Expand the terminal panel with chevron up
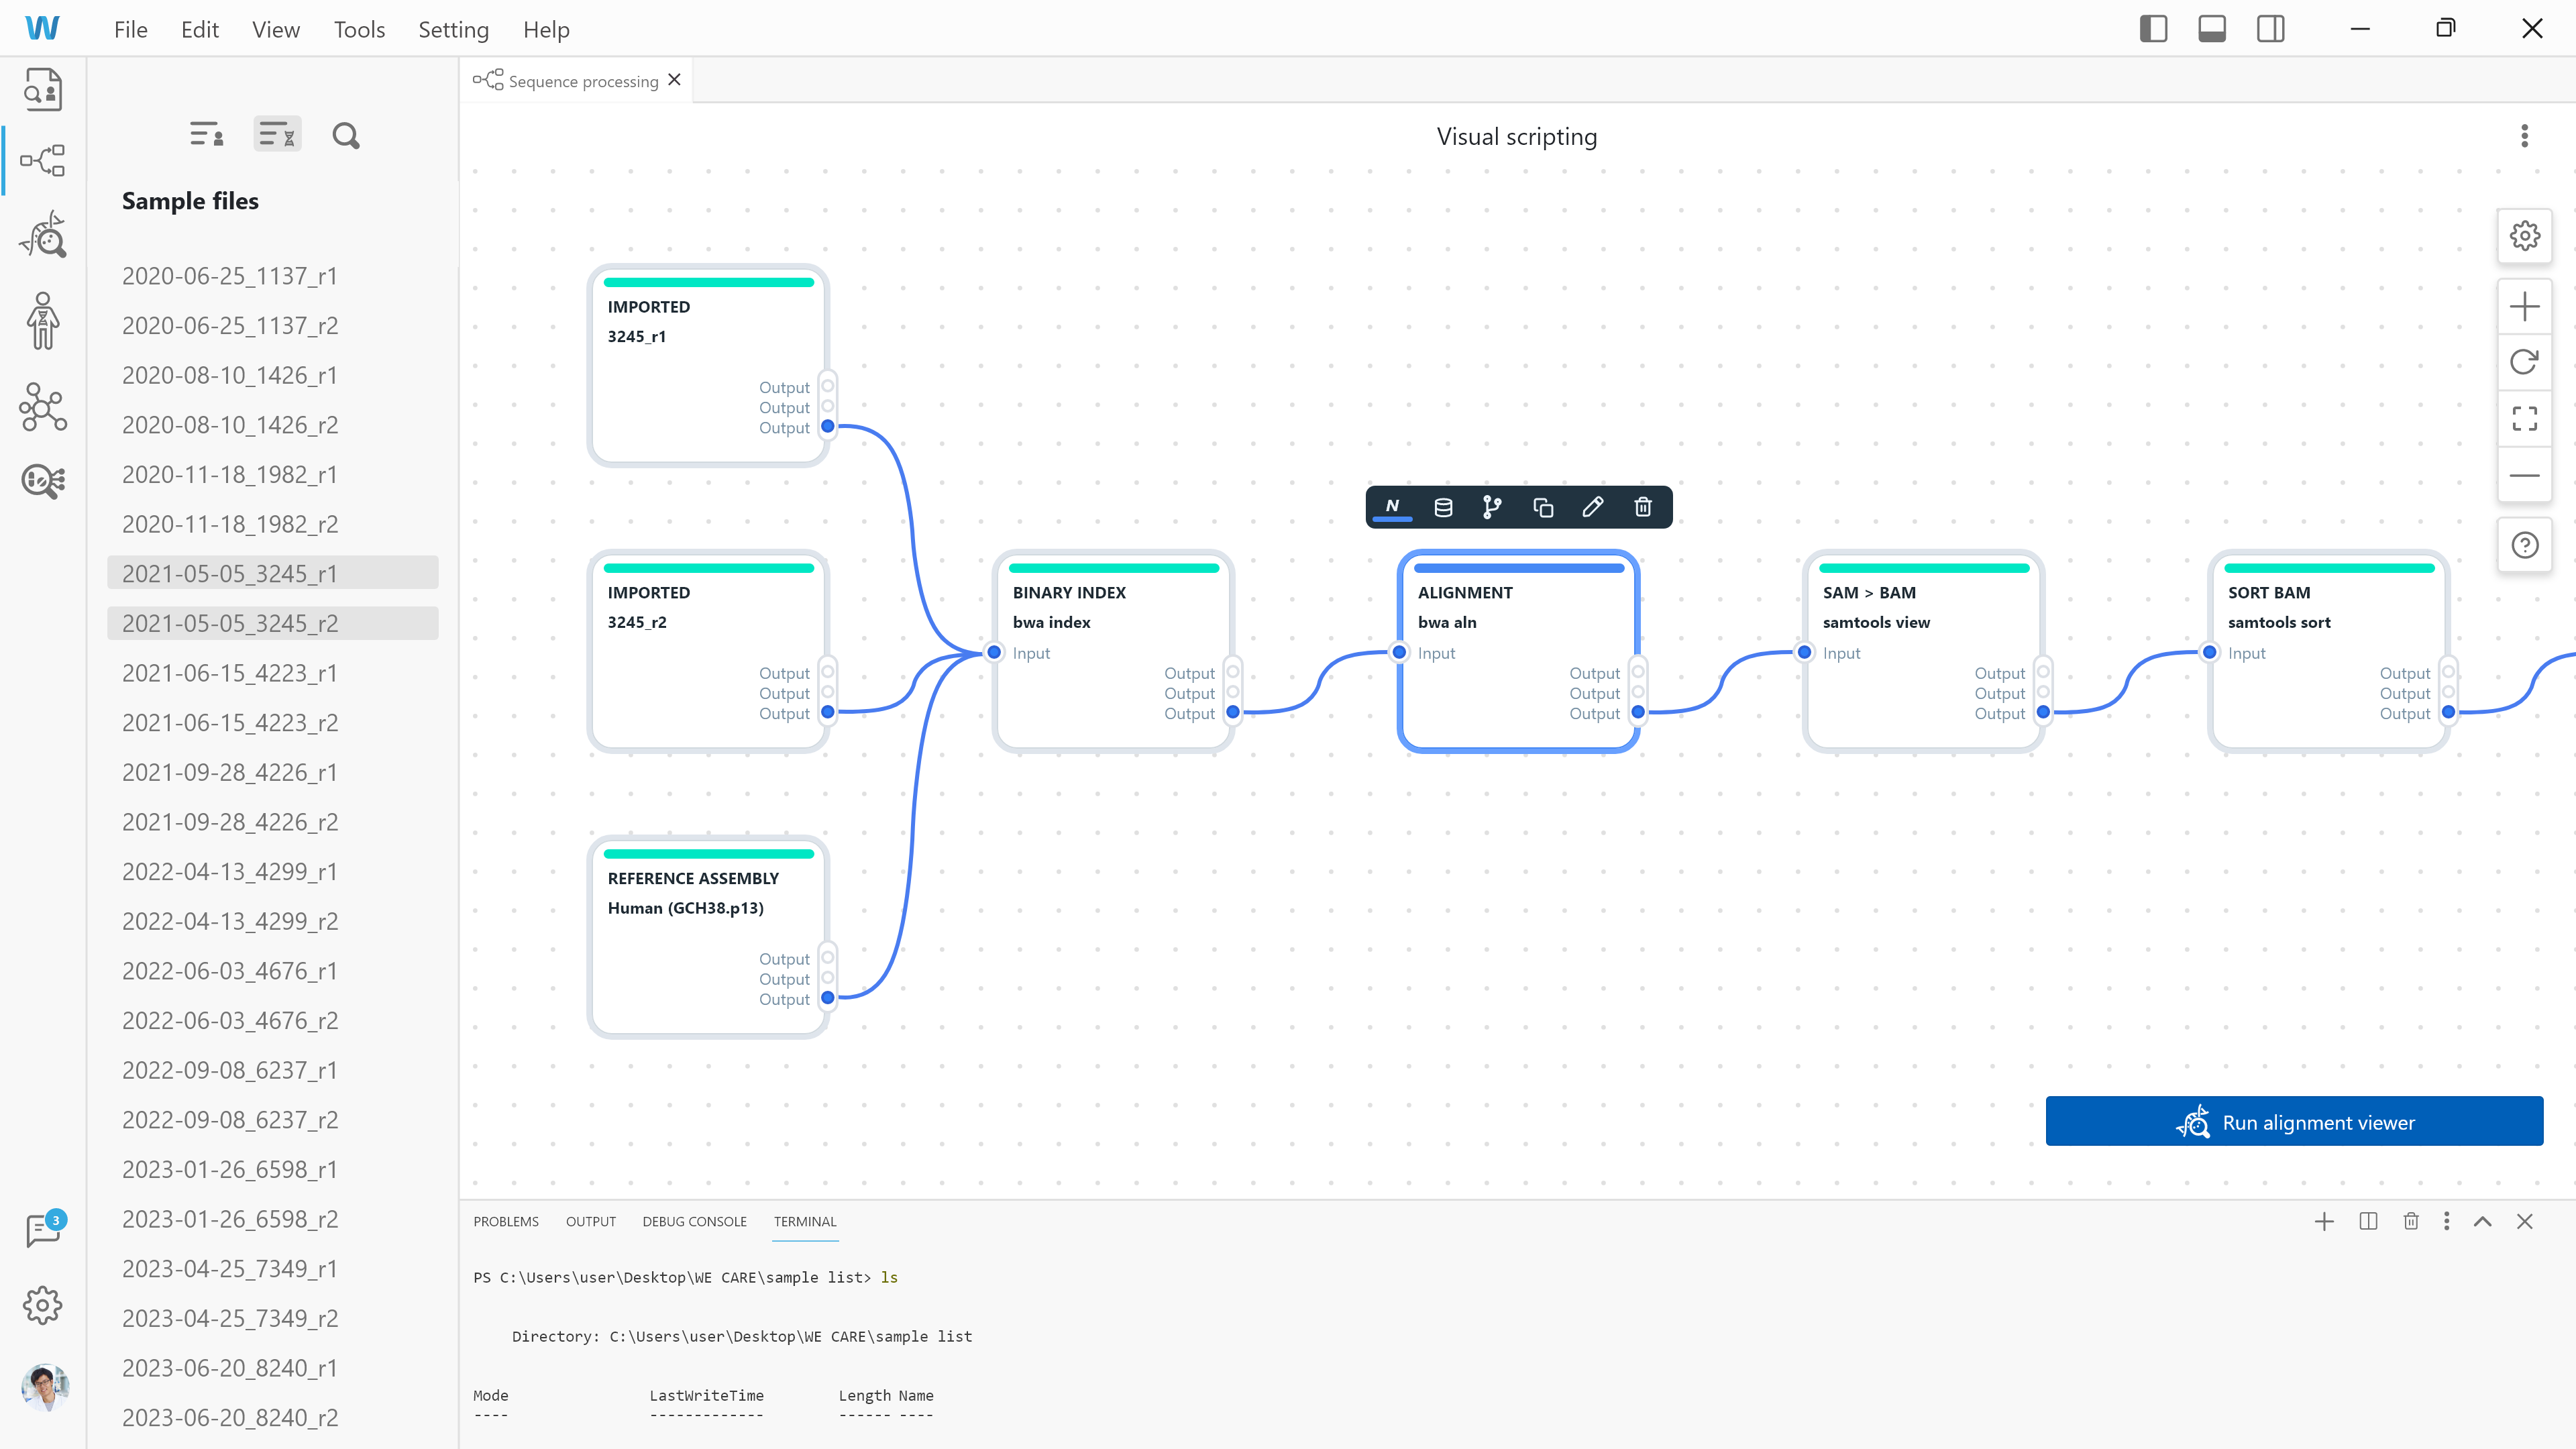This screenshot has width=2576, height=1449. 2483,1221
